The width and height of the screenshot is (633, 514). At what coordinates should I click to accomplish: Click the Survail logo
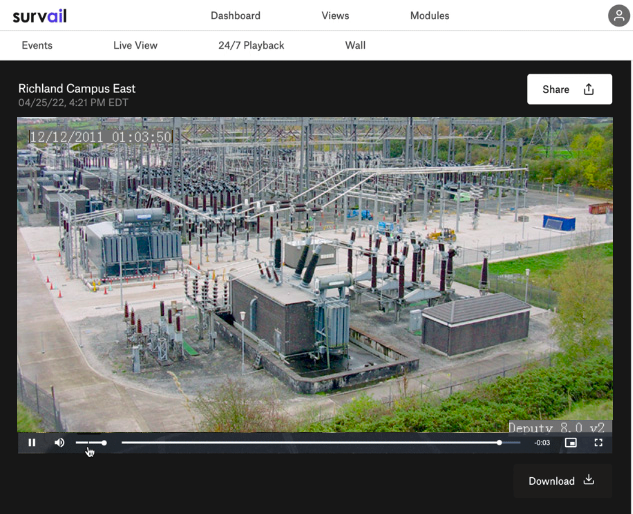click(39, 15)
